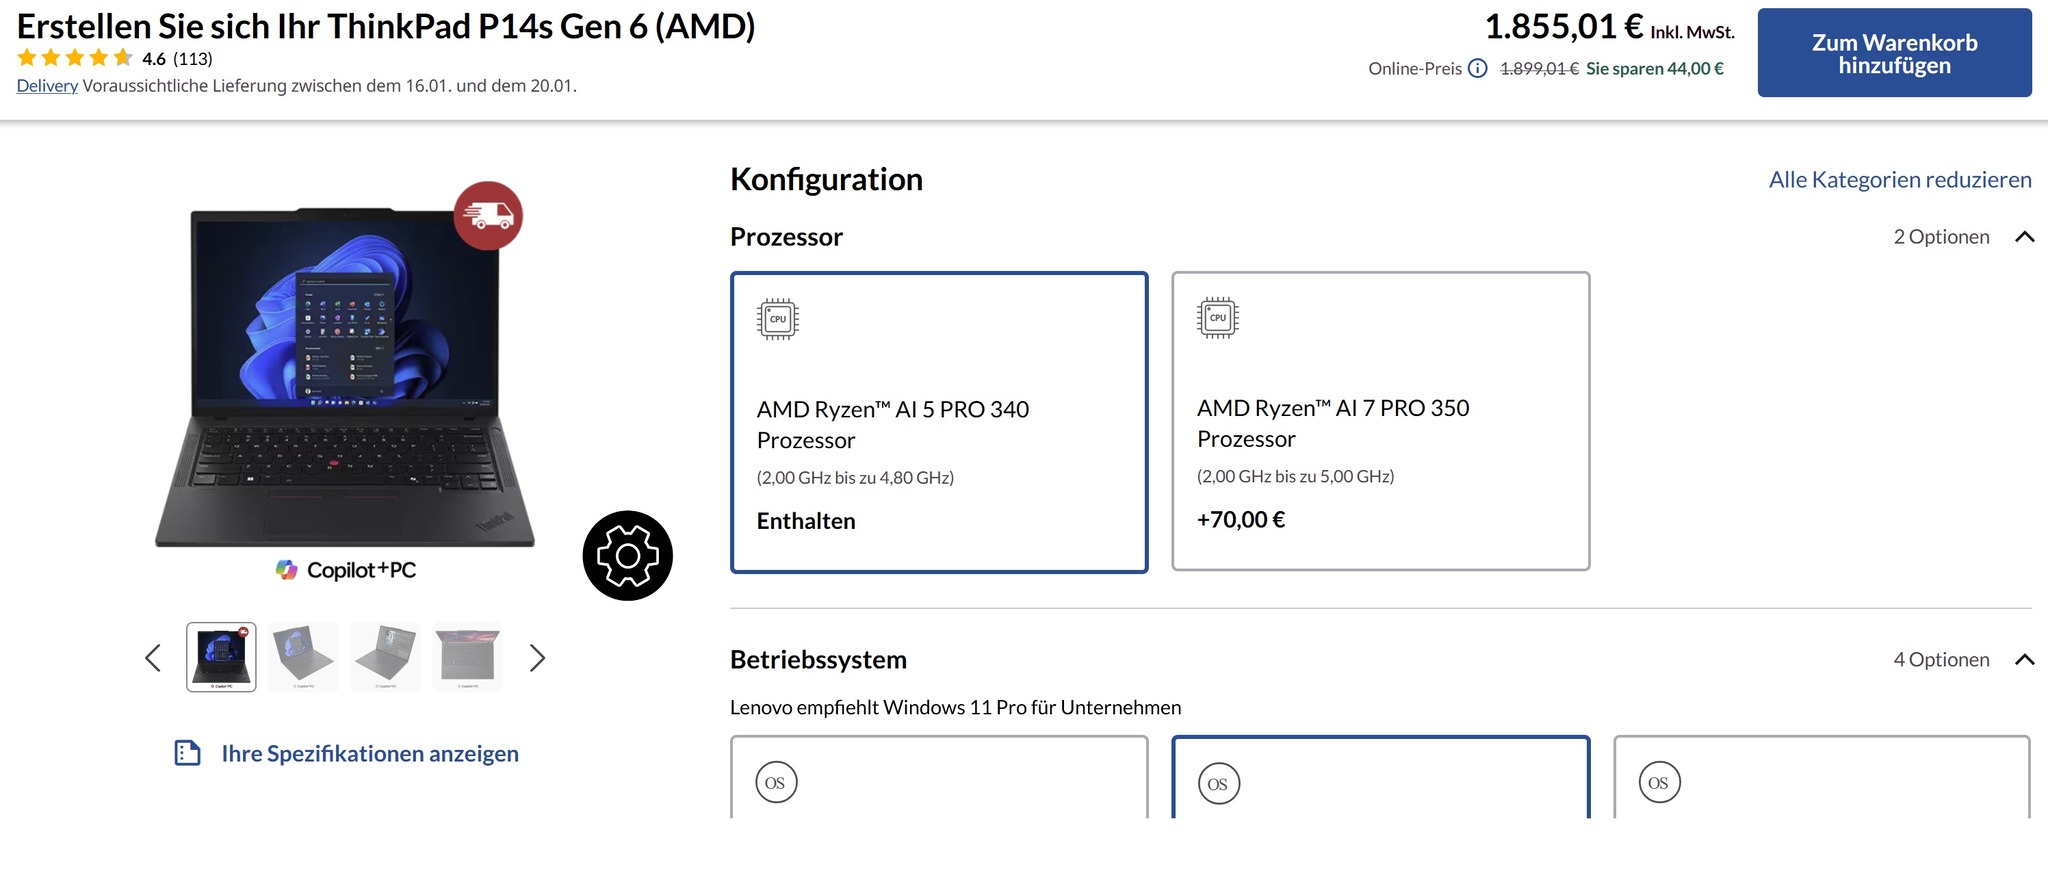Click the black gear configuration icon
The image size is (2048, 884).
[x=627, y=556]
